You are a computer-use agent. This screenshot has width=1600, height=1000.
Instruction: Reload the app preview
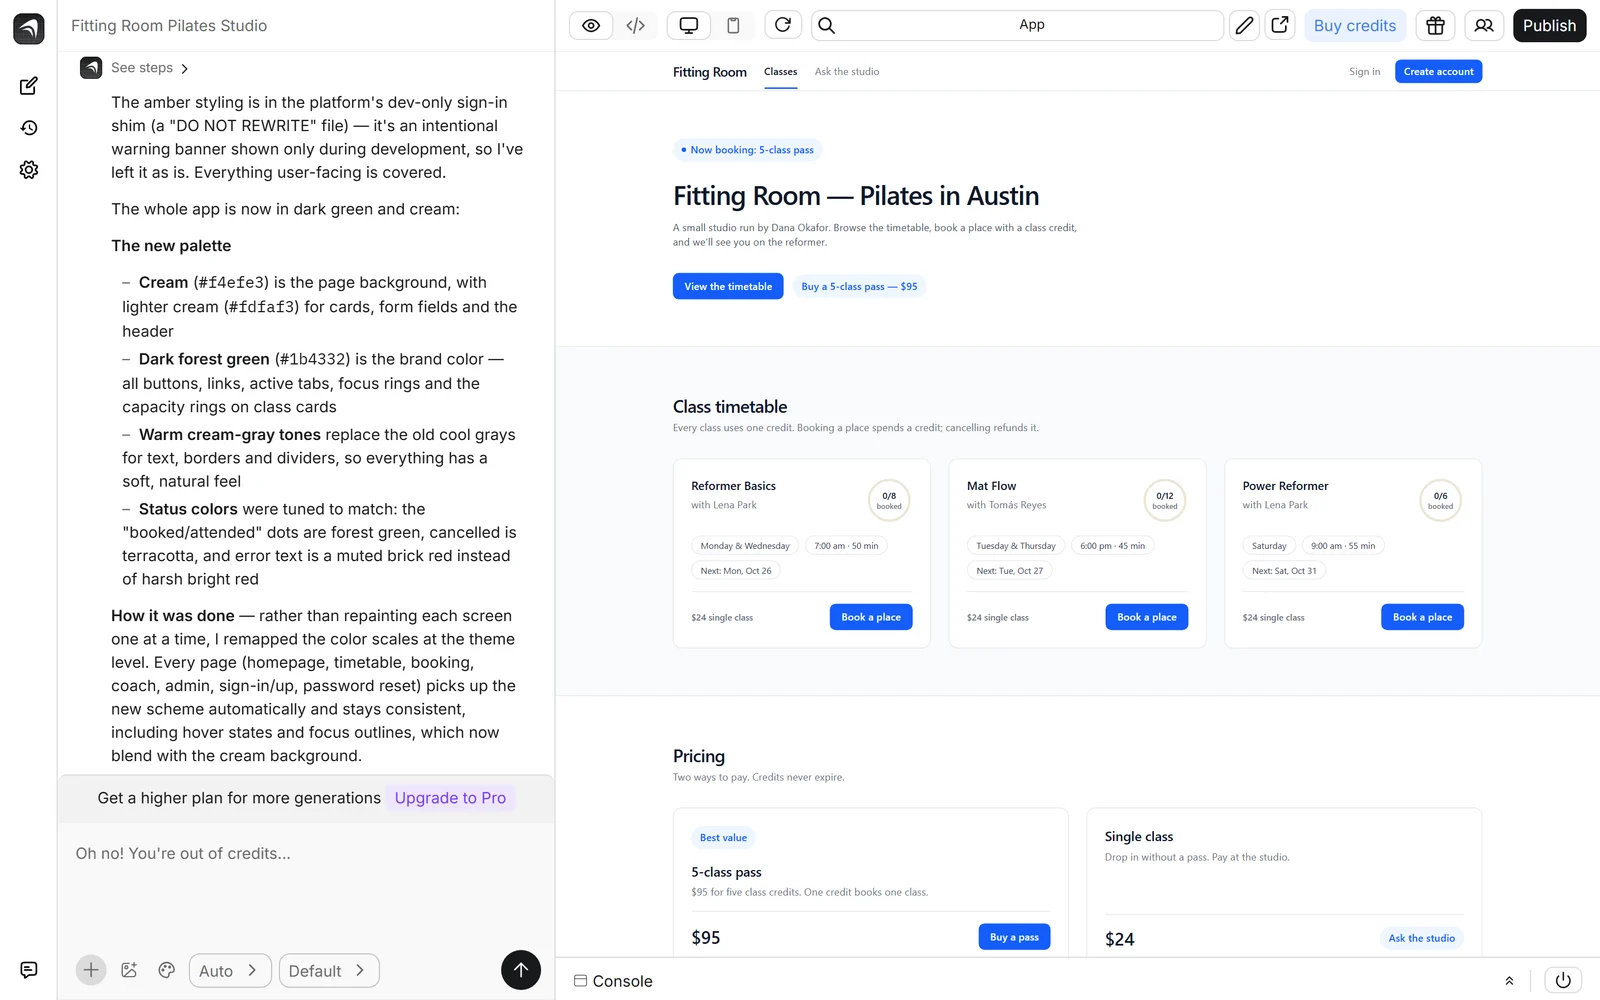tap(783, 25)
